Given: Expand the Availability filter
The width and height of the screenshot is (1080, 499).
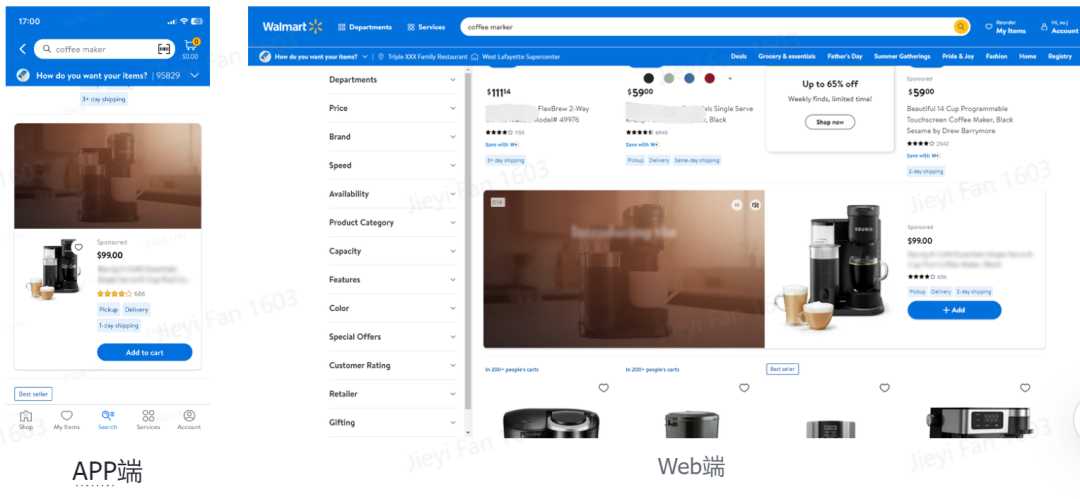Looking at the screenshot, I should click(x=392, y=194).
